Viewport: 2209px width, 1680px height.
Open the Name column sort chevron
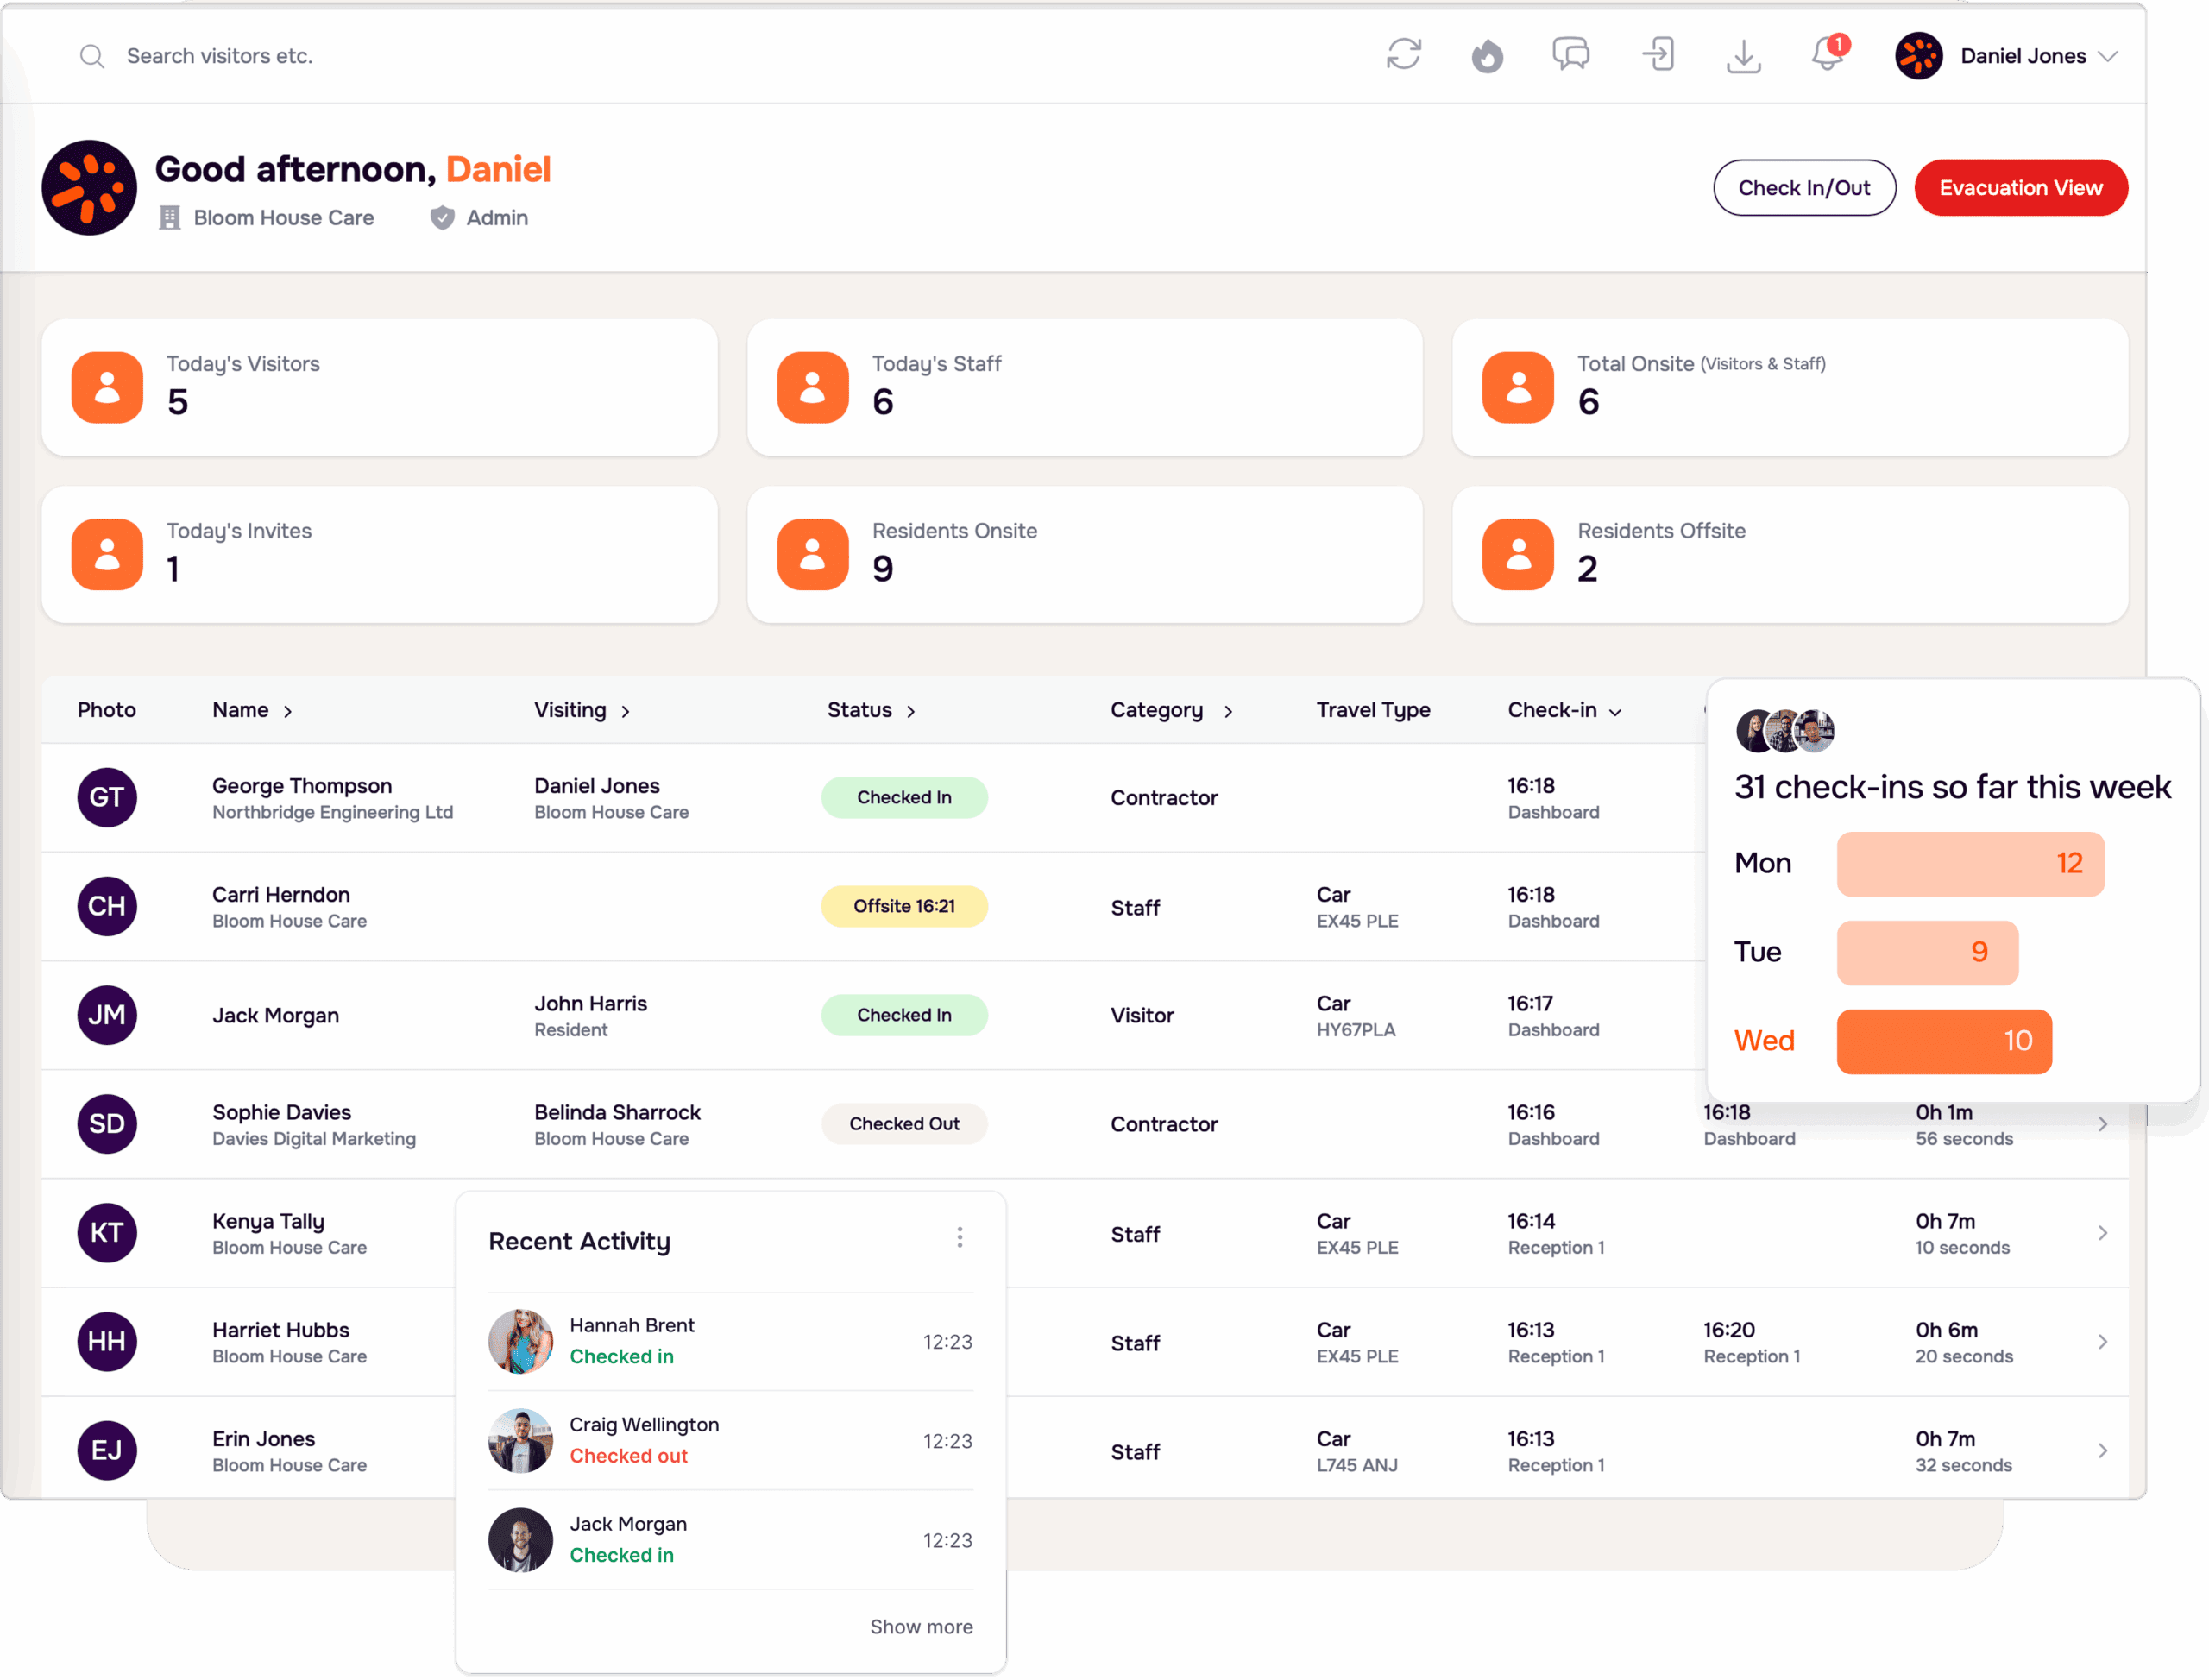pyautogui.click(x=288, y=711)
